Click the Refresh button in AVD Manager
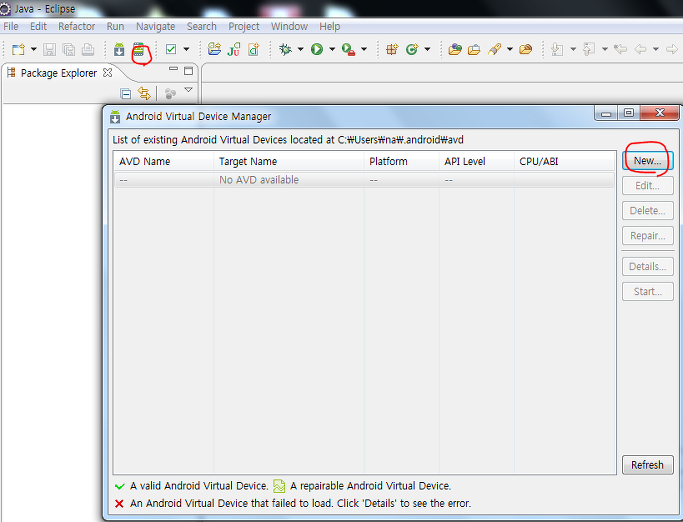Image resolution: width=683 pixels, height=522 pixels. click(648, 465)
